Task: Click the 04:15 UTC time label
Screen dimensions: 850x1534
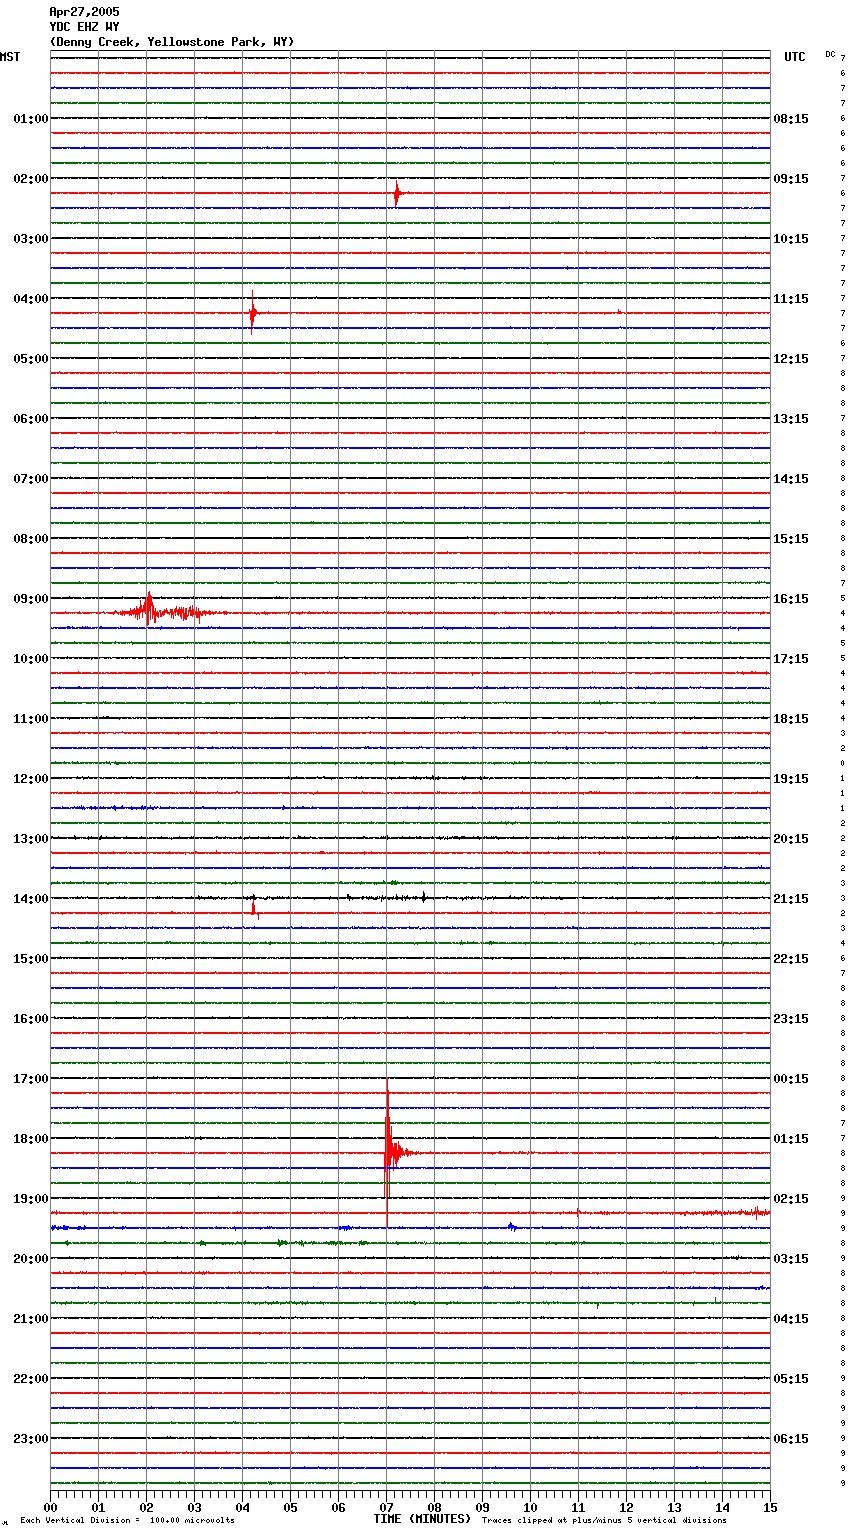Action: [791, 1319]
